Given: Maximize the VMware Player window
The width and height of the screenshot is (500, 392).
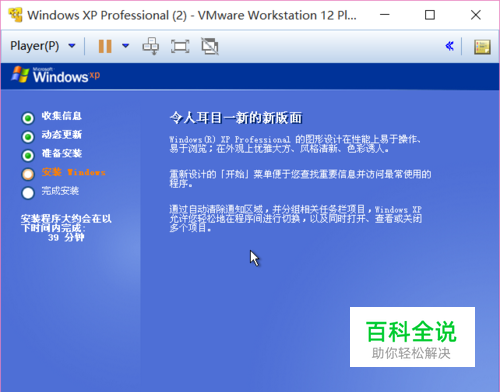Looking at the screenshot, I should tap(430, 15).
